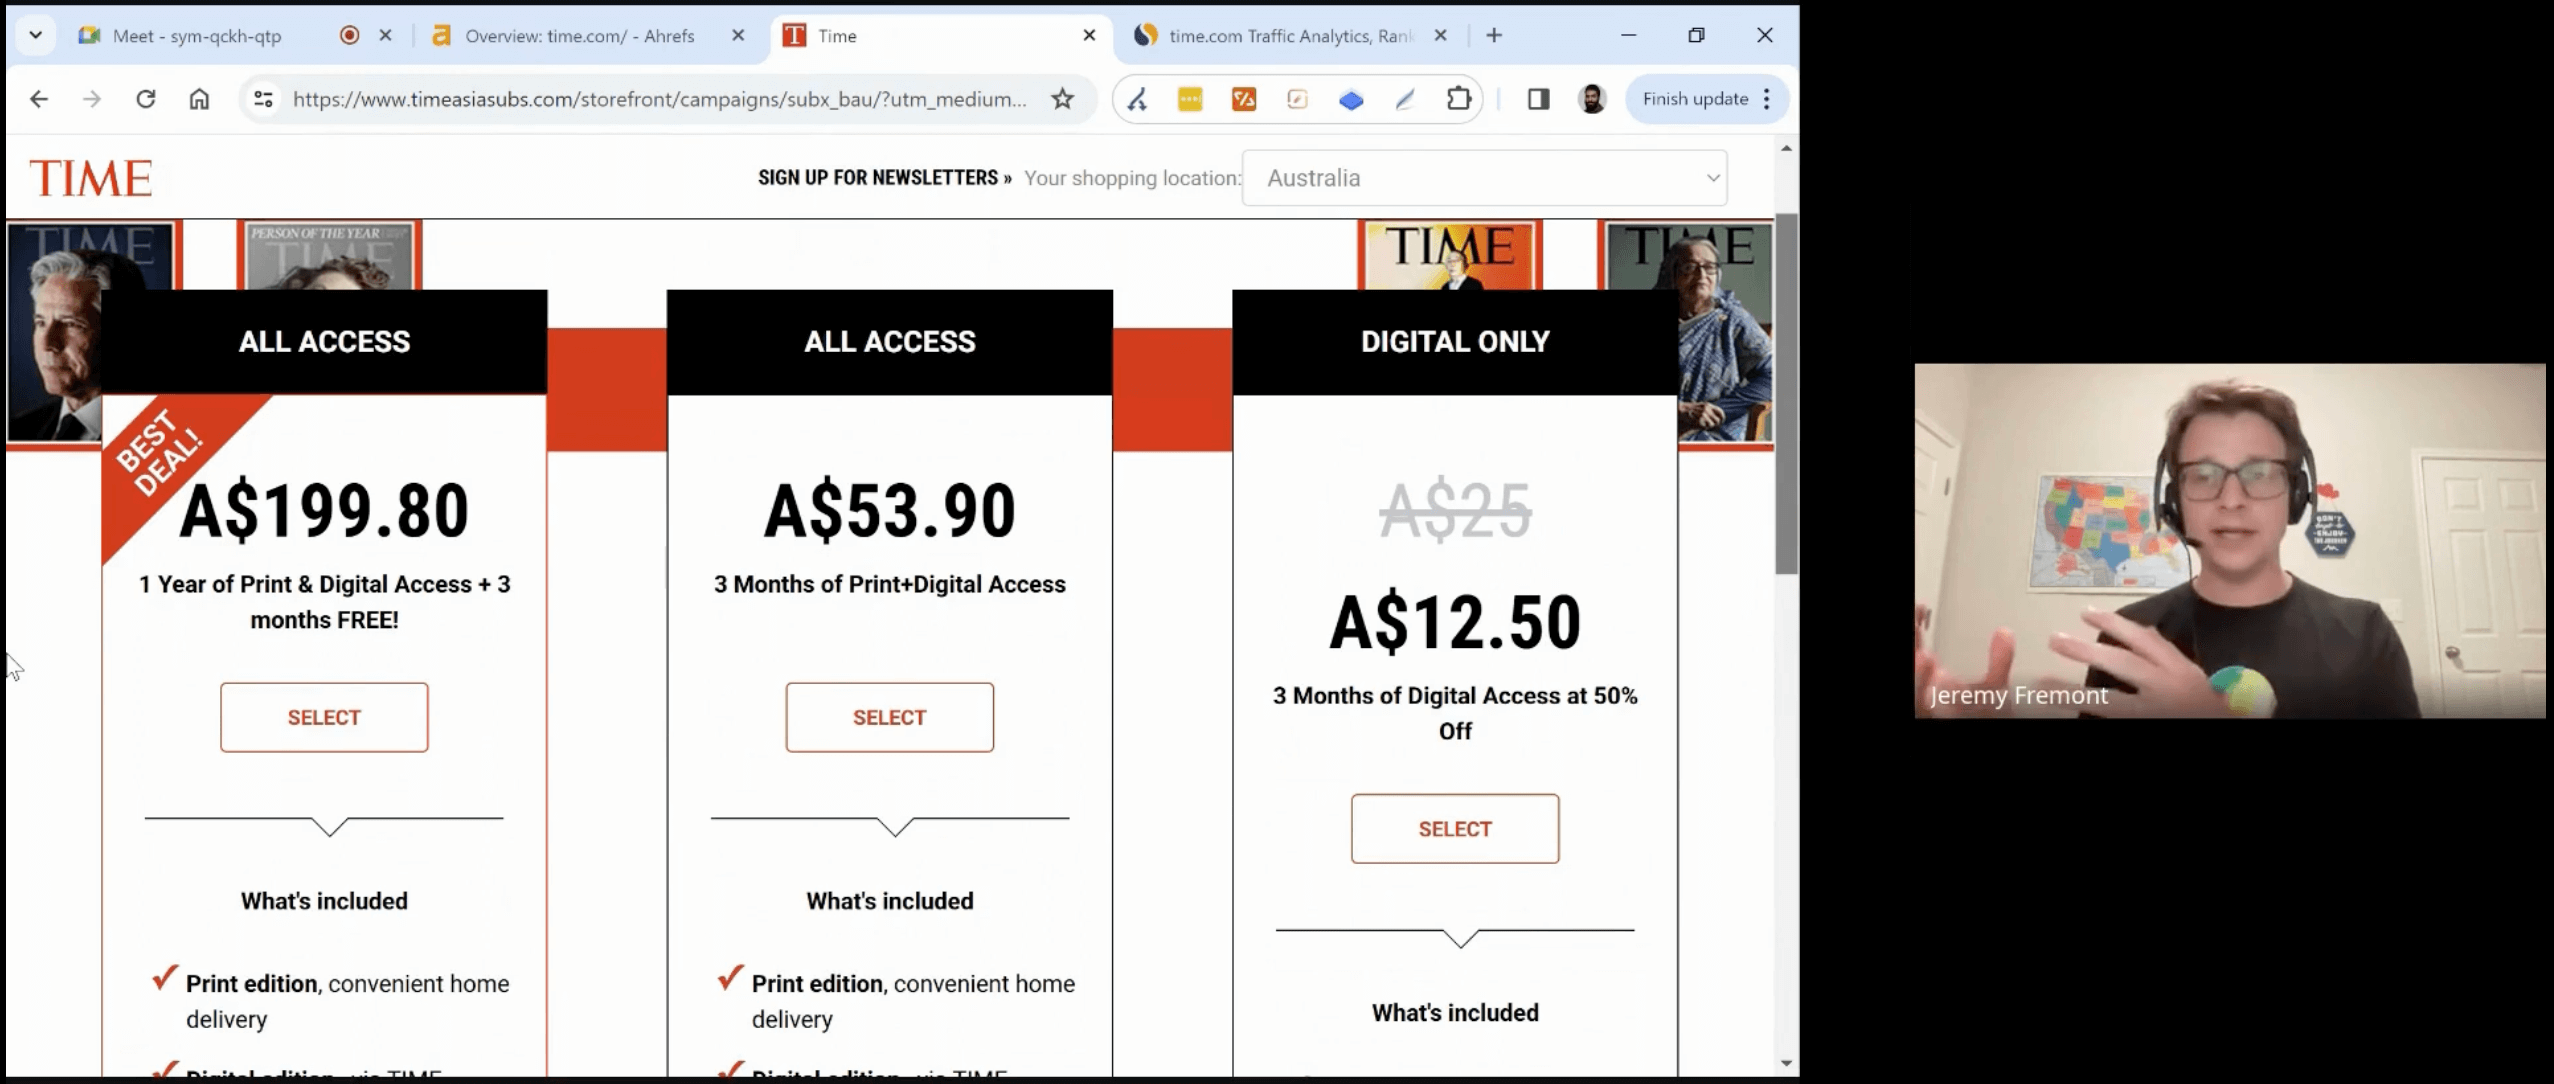Click the page vertical scrollbar thumb
This screenshot has height=1084, width=2554.
[1786, 392]
